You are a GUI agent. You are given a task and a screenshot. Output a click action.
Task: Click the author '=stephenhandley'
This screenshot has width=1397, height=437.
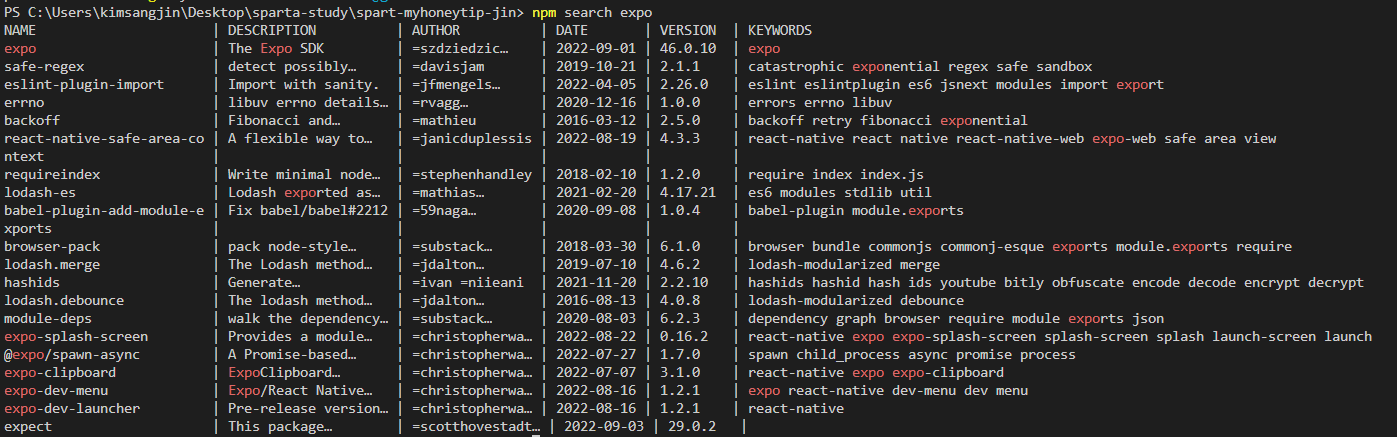pos(471,174)
